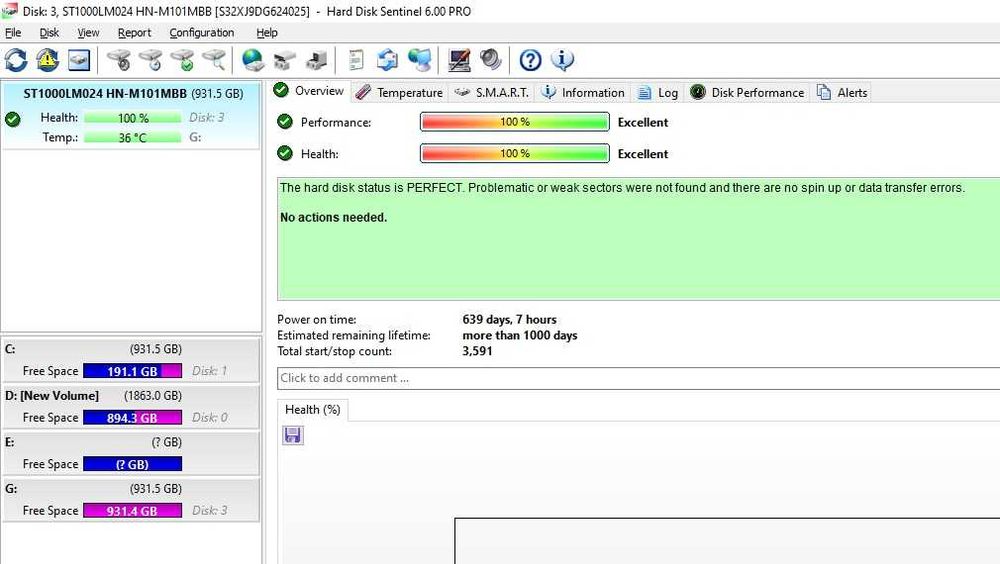Select disk ST1000LM024 HN-M101MBB in list

131,115
